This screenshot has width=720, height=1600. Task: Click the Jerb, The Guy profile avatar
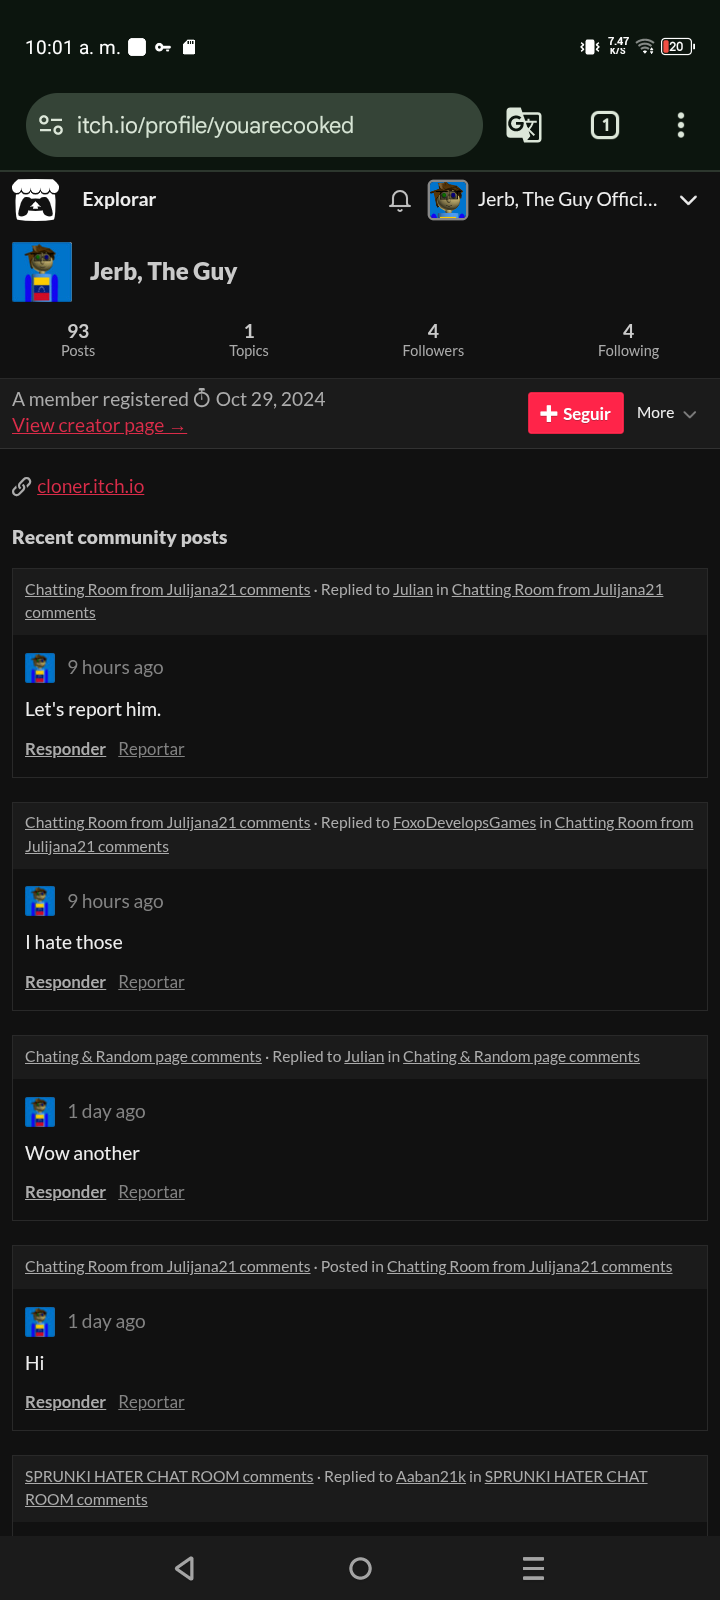42,272
